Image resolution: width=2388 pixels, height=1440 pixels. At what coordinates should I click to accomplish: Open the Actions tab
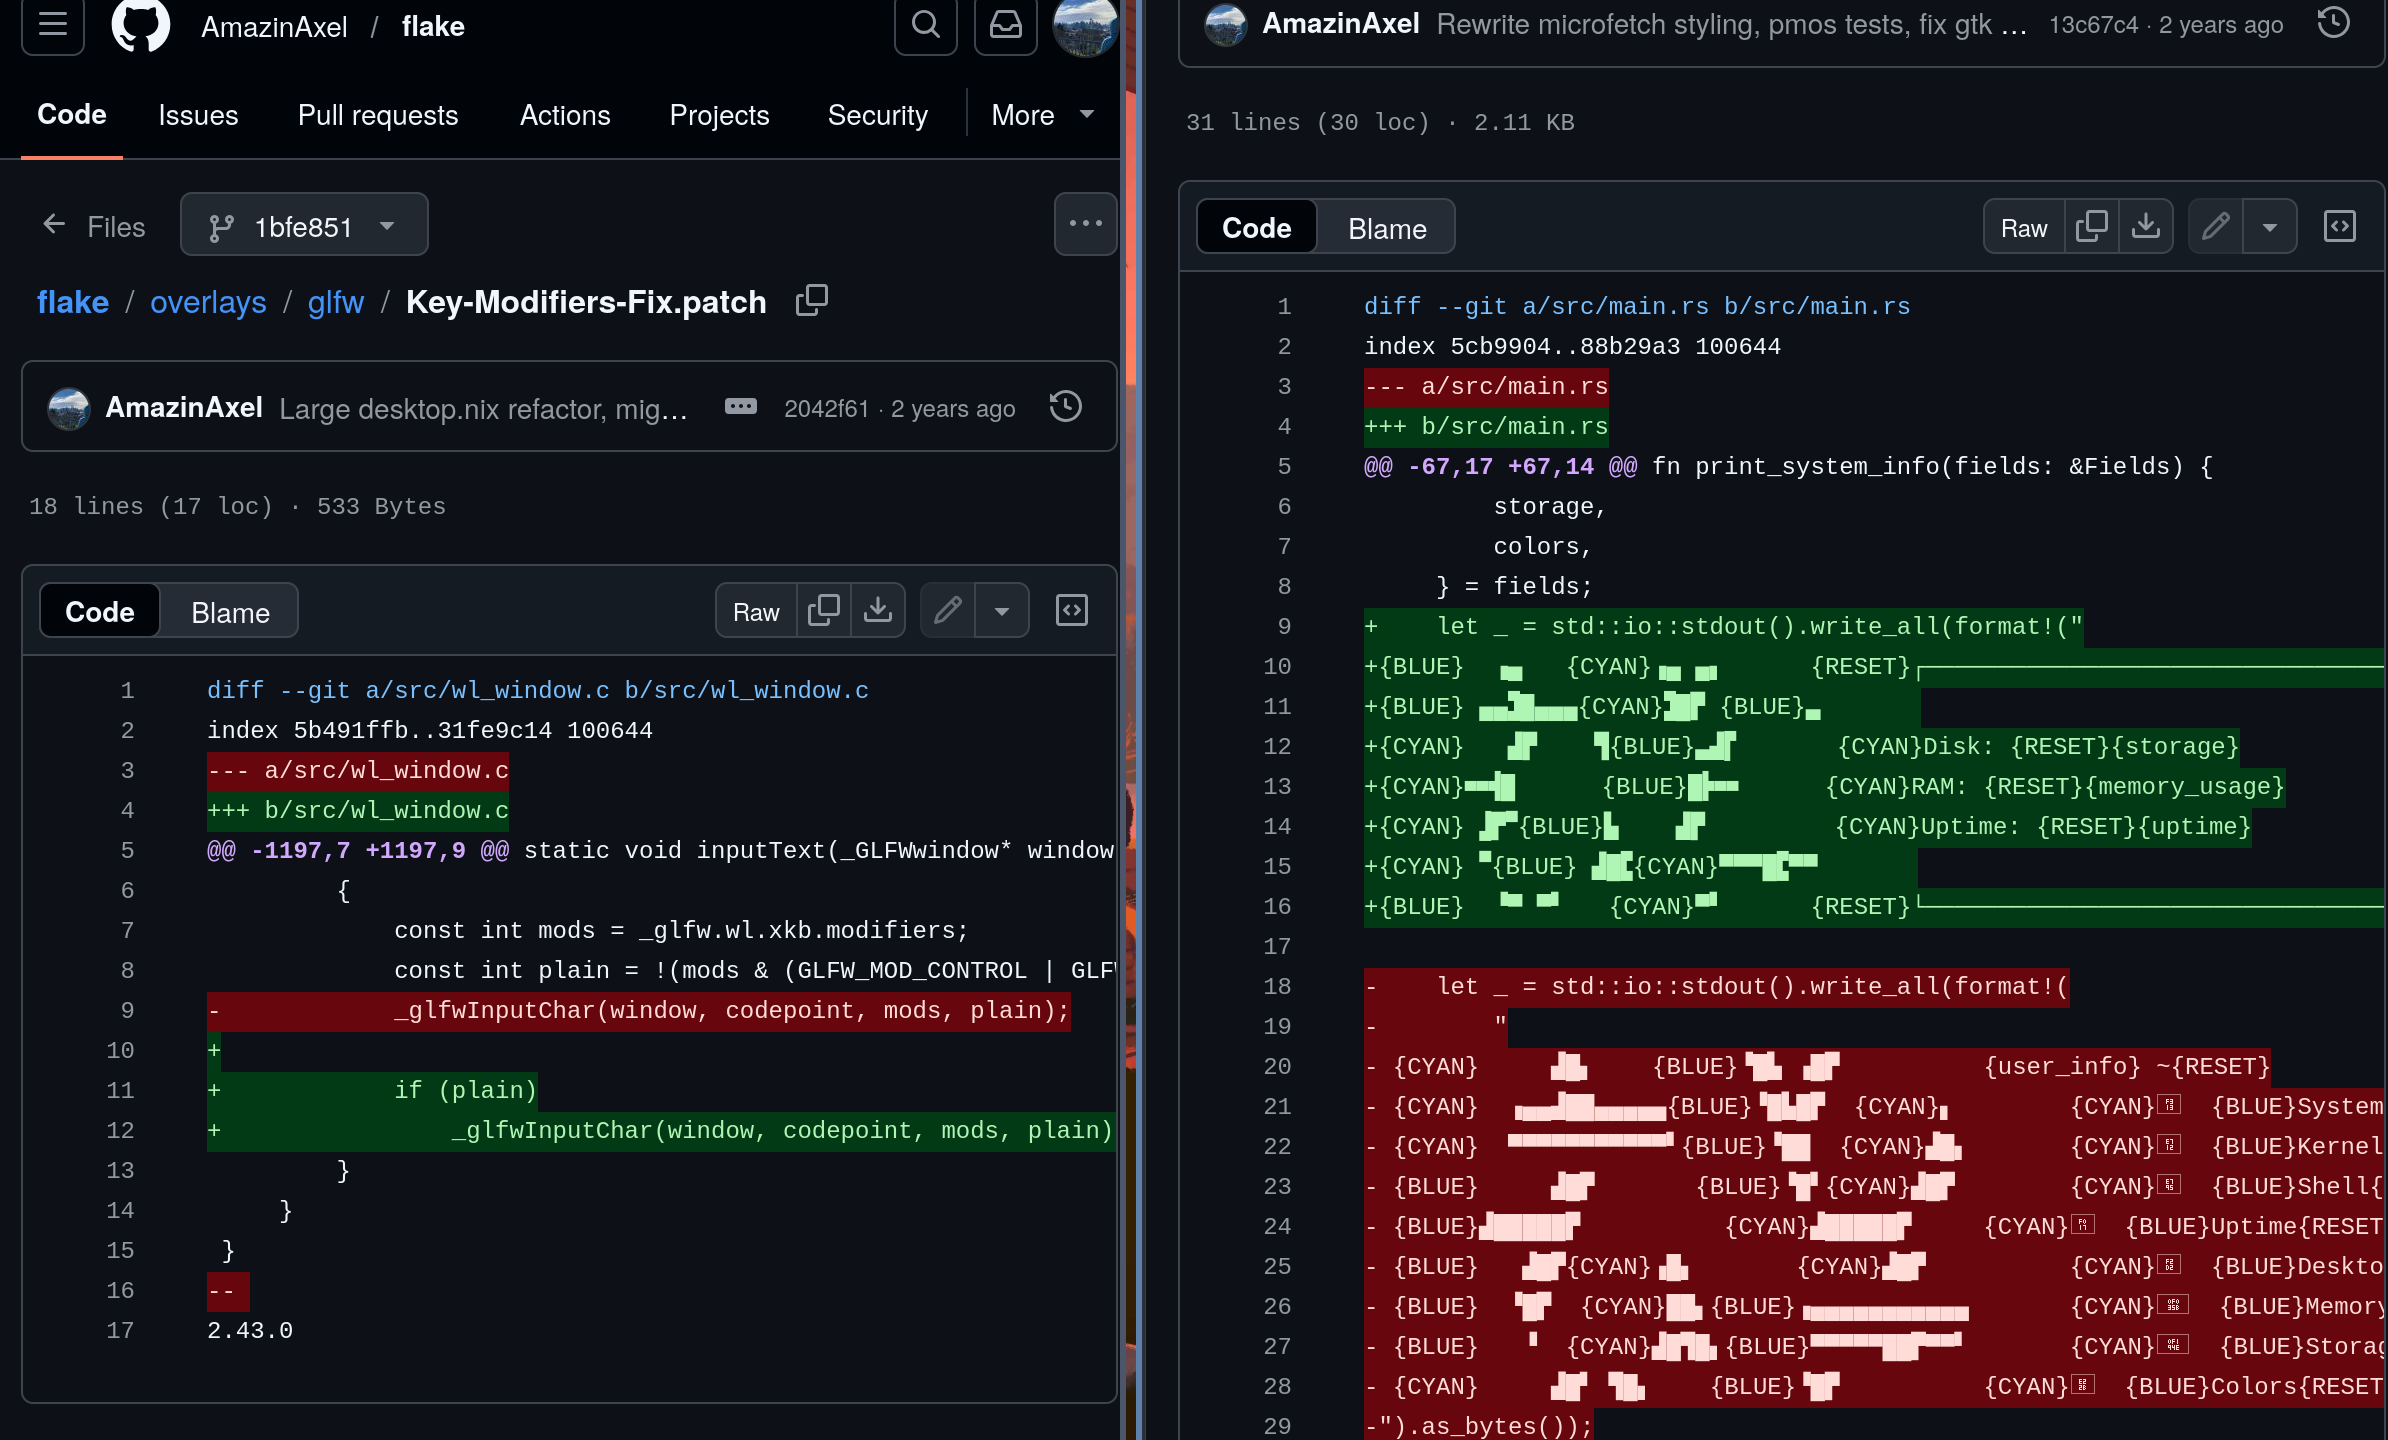point(564,115)
